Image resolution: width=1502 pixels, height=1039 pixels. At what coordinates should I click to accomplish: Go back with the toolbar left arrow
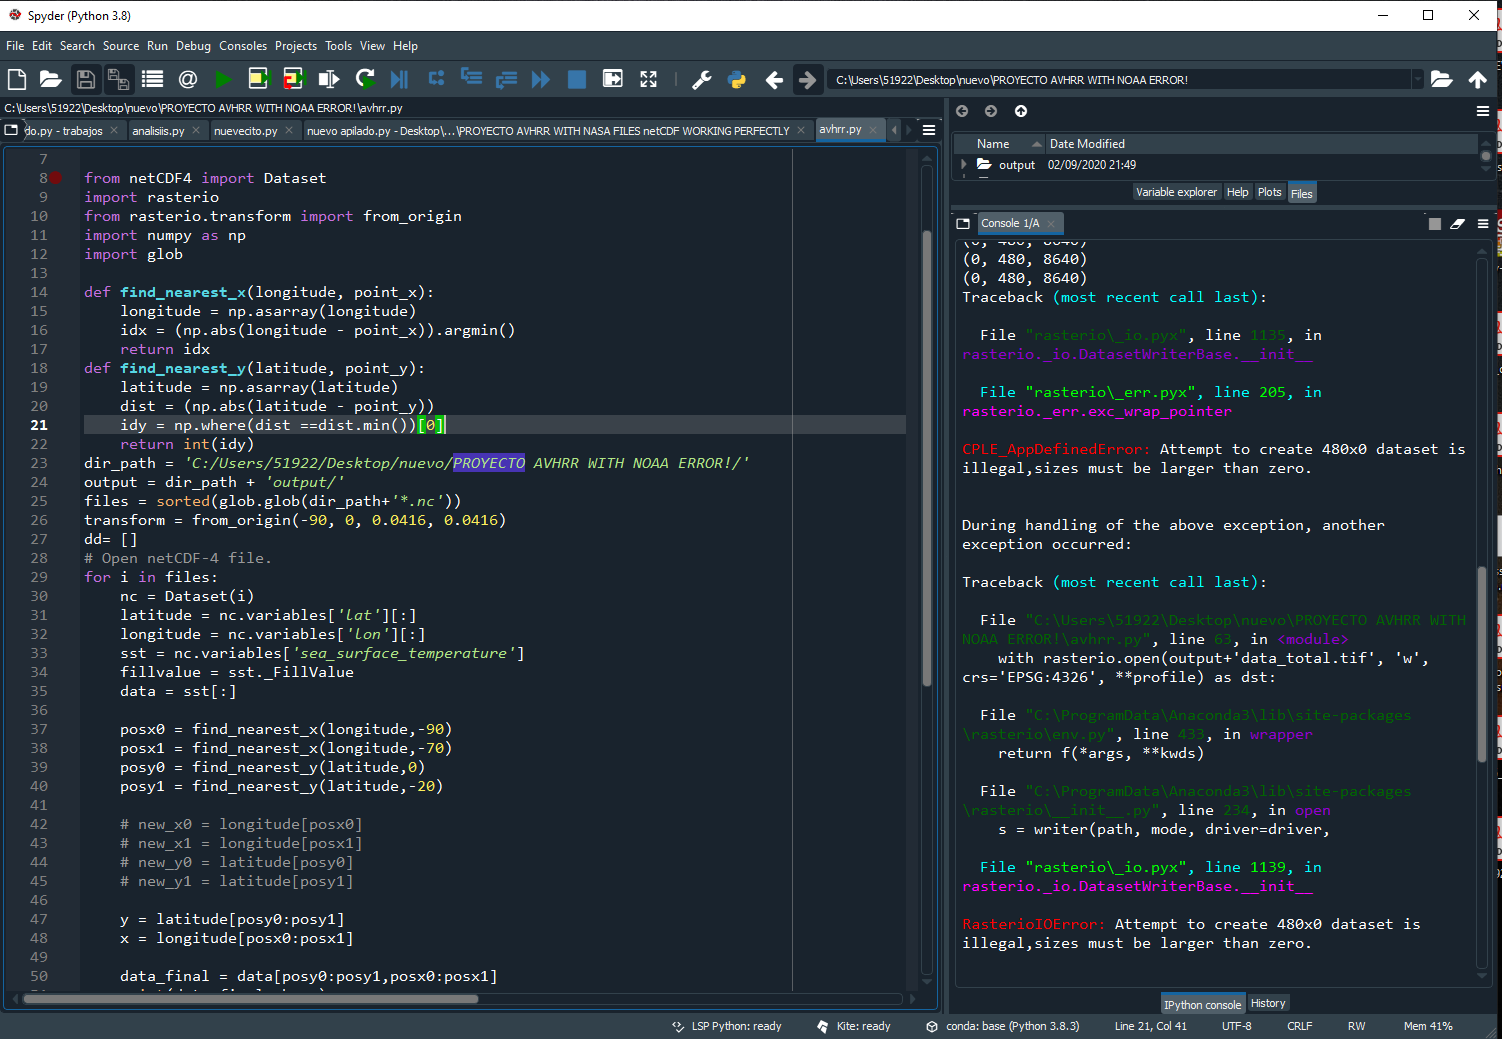[x=774, y=79]
